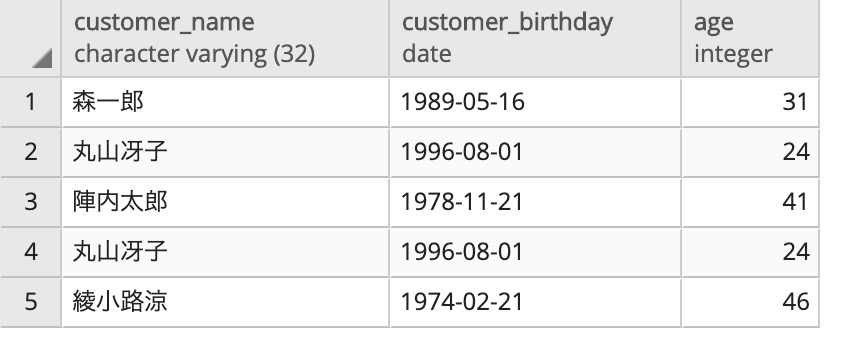The width and height of the screenshot is (852, 362).
Task: Select the customer_birthday column header
Action: point(535,38)
